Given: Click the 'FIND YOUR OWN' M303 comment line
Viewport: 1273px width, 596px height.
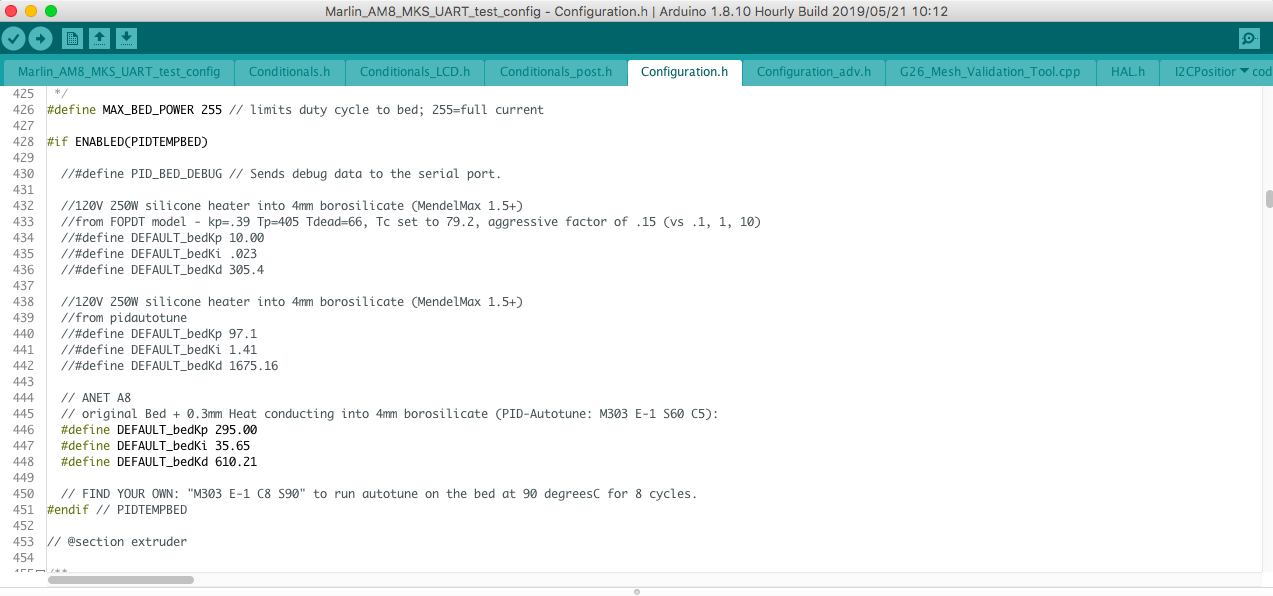Looking at the screenshot, I should pyautogui.click(x=379, y=494).
